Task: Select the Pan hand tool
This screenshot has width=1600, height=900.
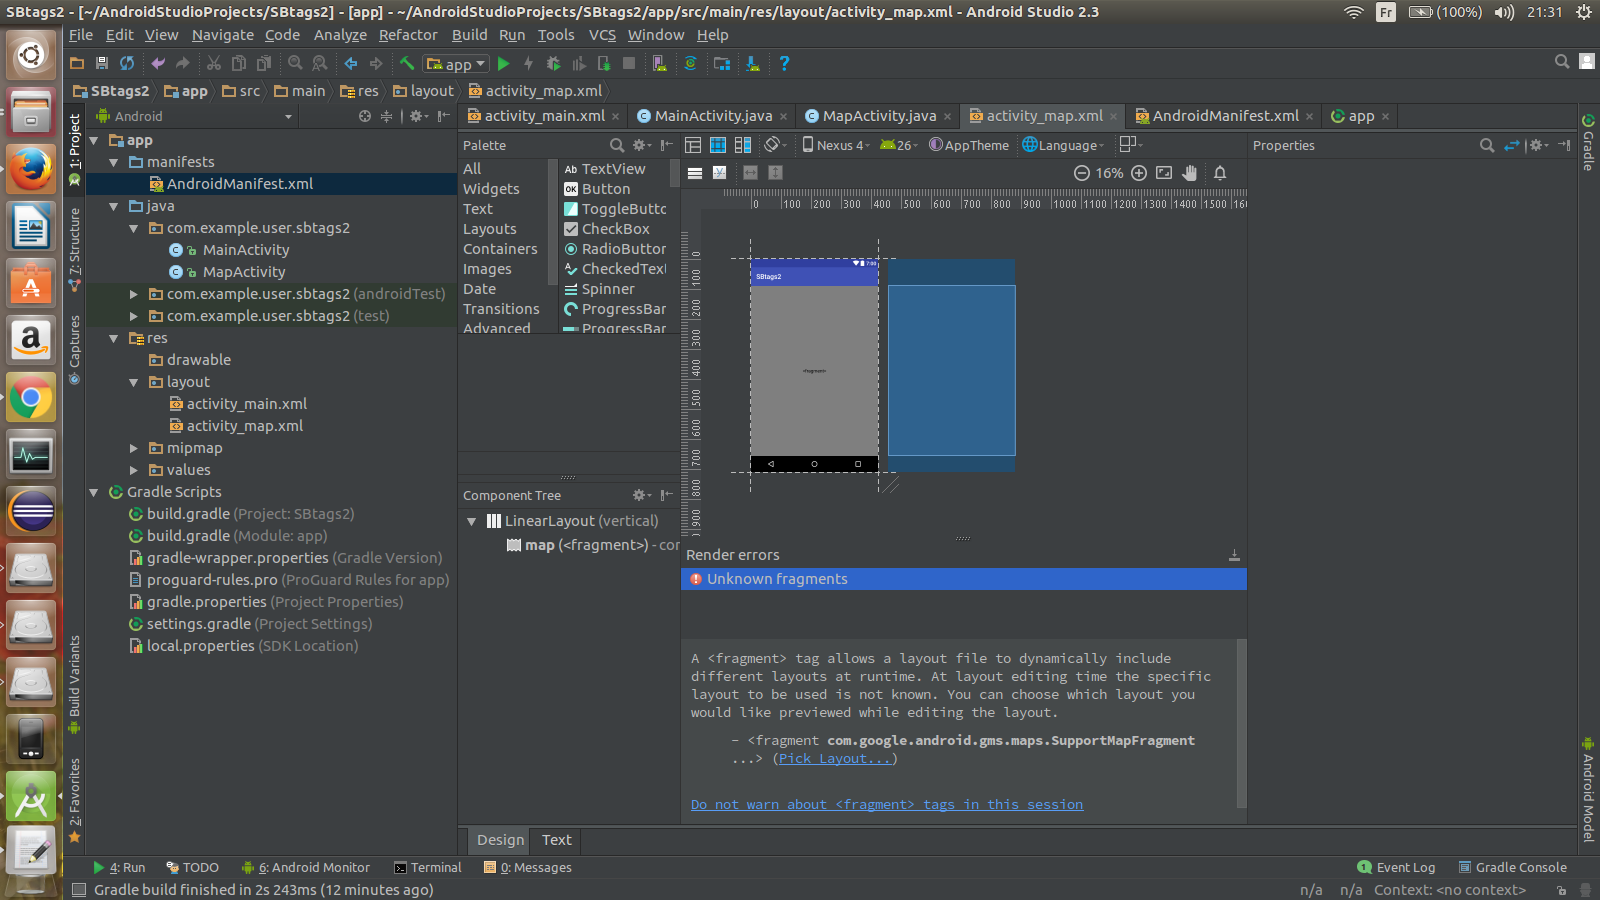Action: tap(1189, 173)
